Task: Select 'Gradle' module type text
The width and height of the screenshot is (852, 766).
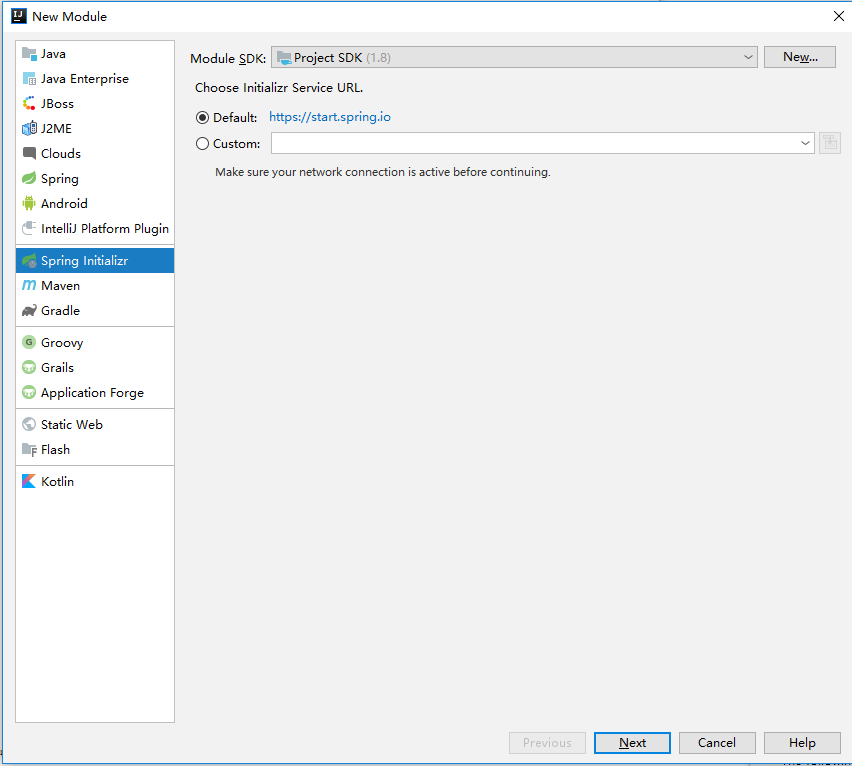Action: pos(60,311)
